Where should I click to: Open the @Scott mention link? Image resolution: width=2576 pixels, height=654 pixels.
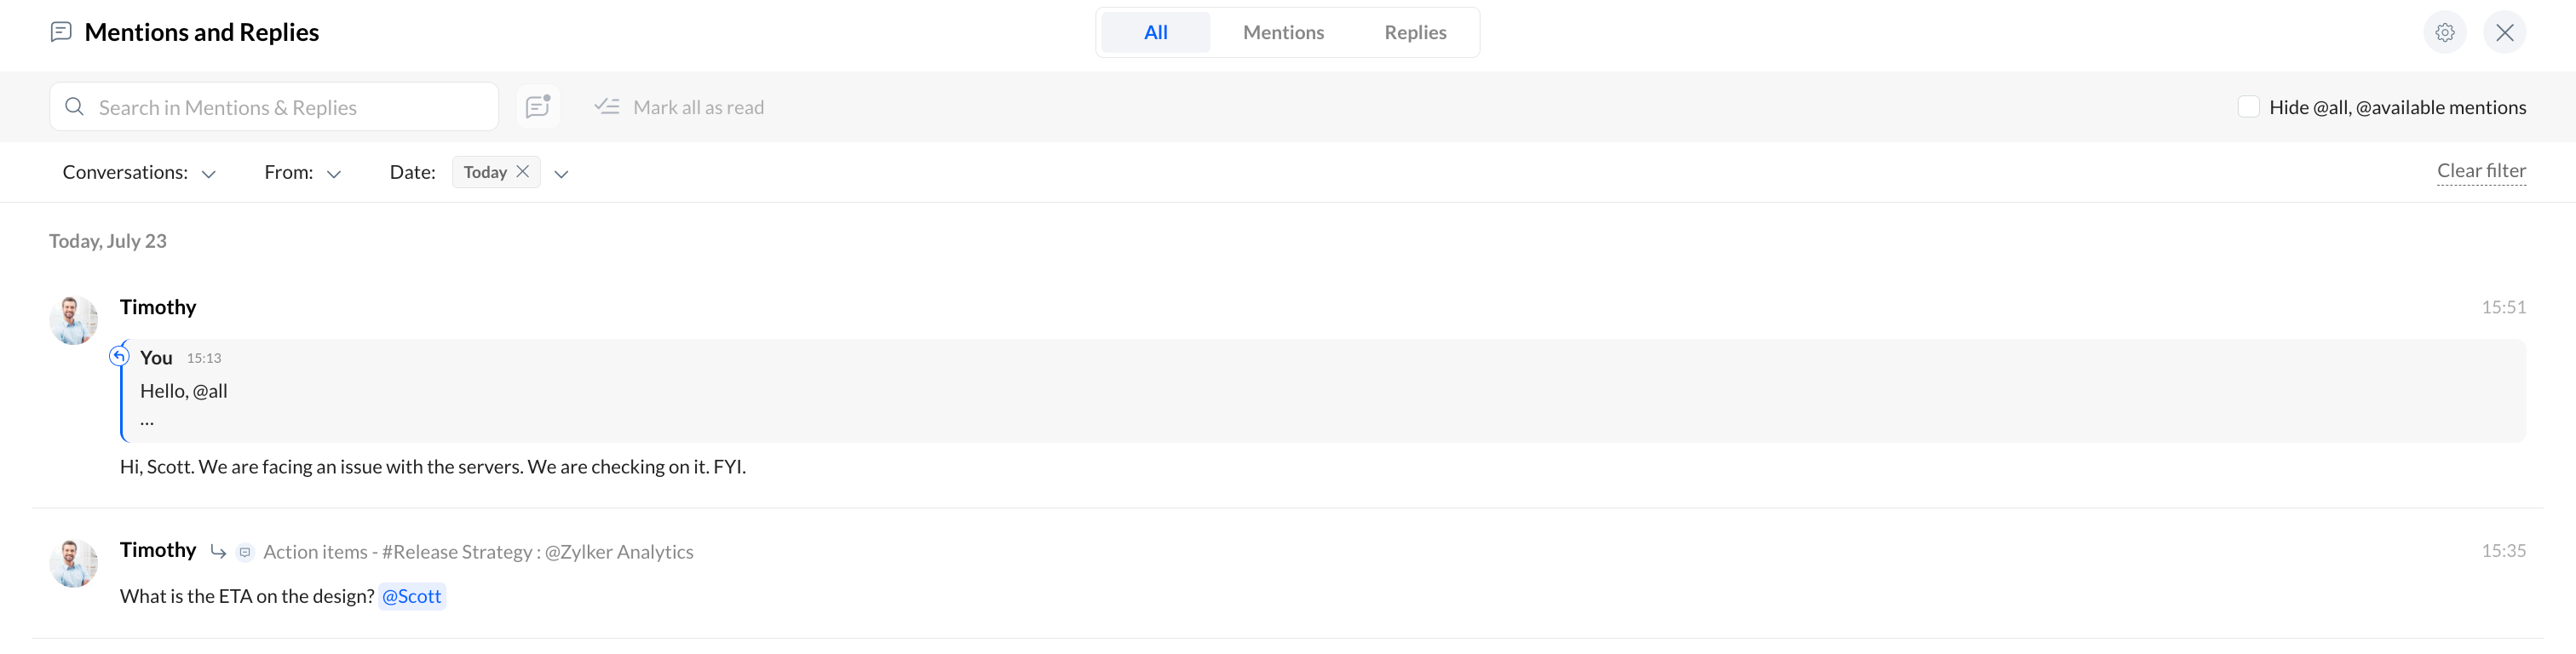pyautogui.click(x=412, y=596)
